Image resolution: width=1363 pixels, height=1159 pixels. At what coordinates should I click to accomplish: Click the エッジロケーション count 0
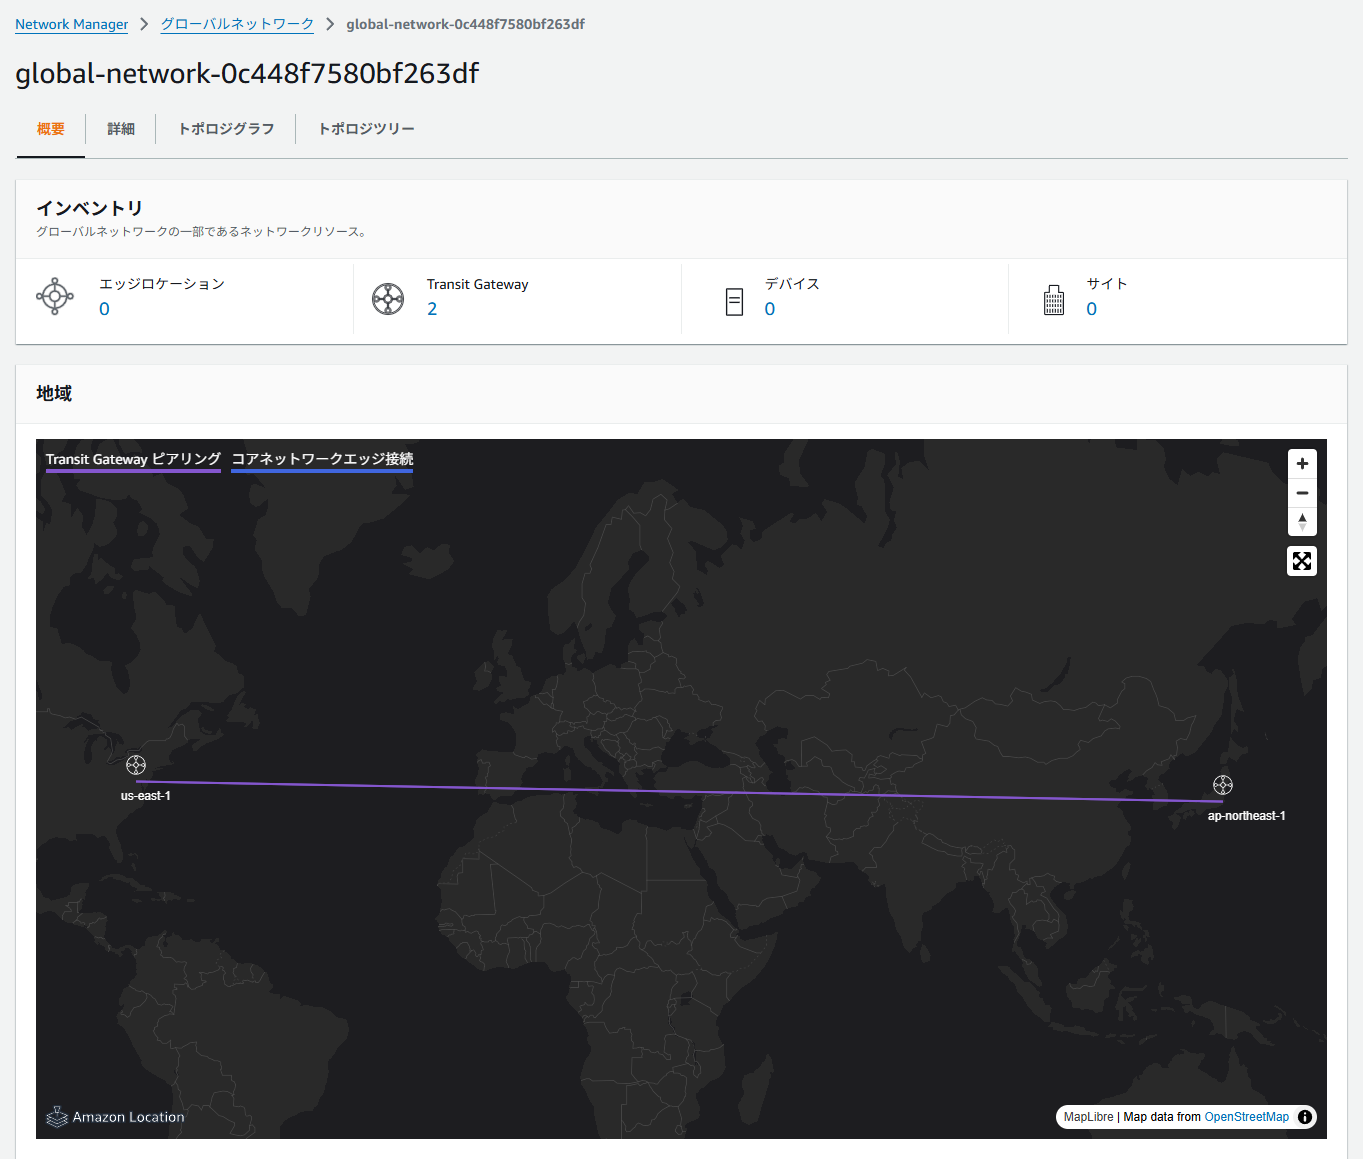coord(104,309)
